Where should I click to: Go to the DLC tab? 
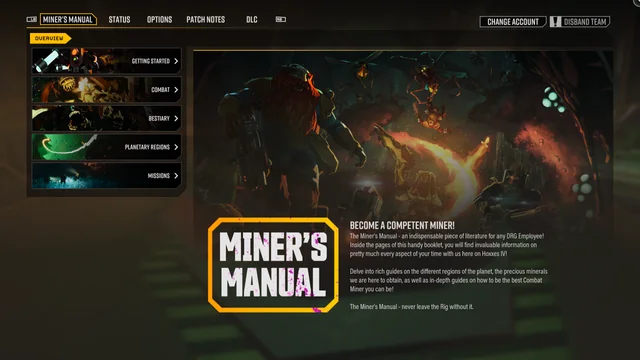point(252,19)
